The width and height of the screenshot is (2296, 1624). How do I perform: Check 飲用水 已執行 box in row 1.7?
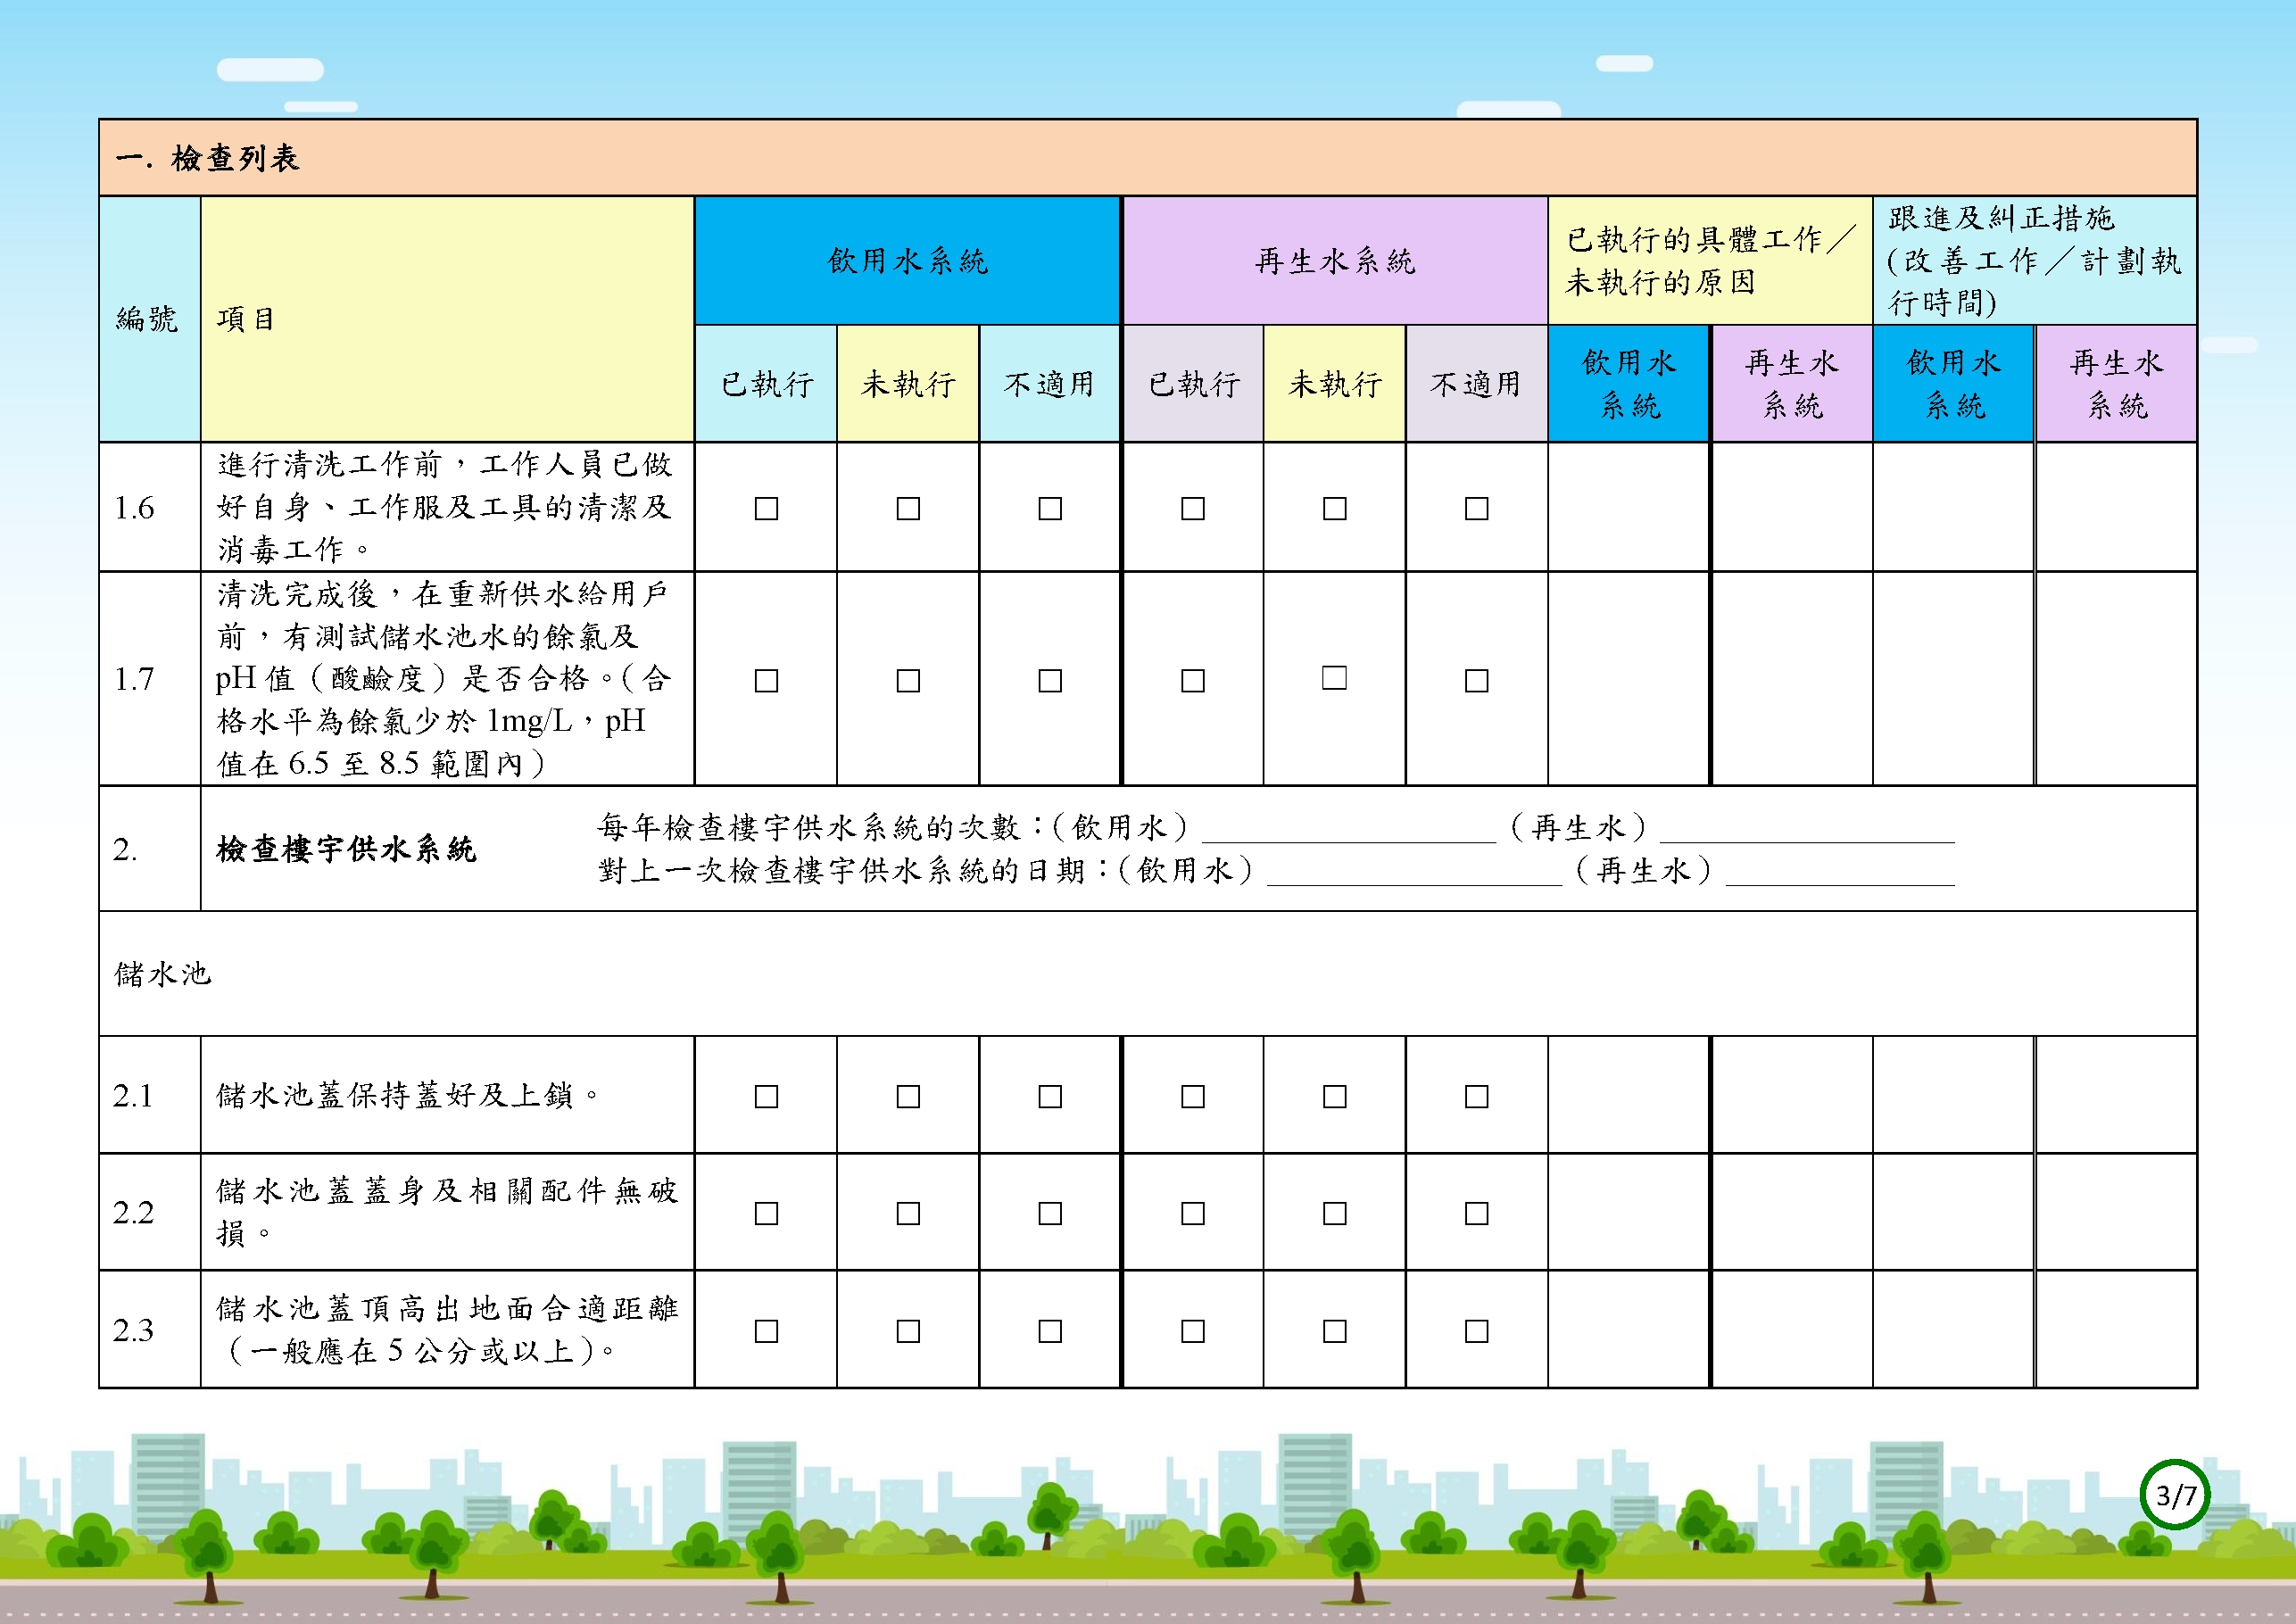(766, 680)
